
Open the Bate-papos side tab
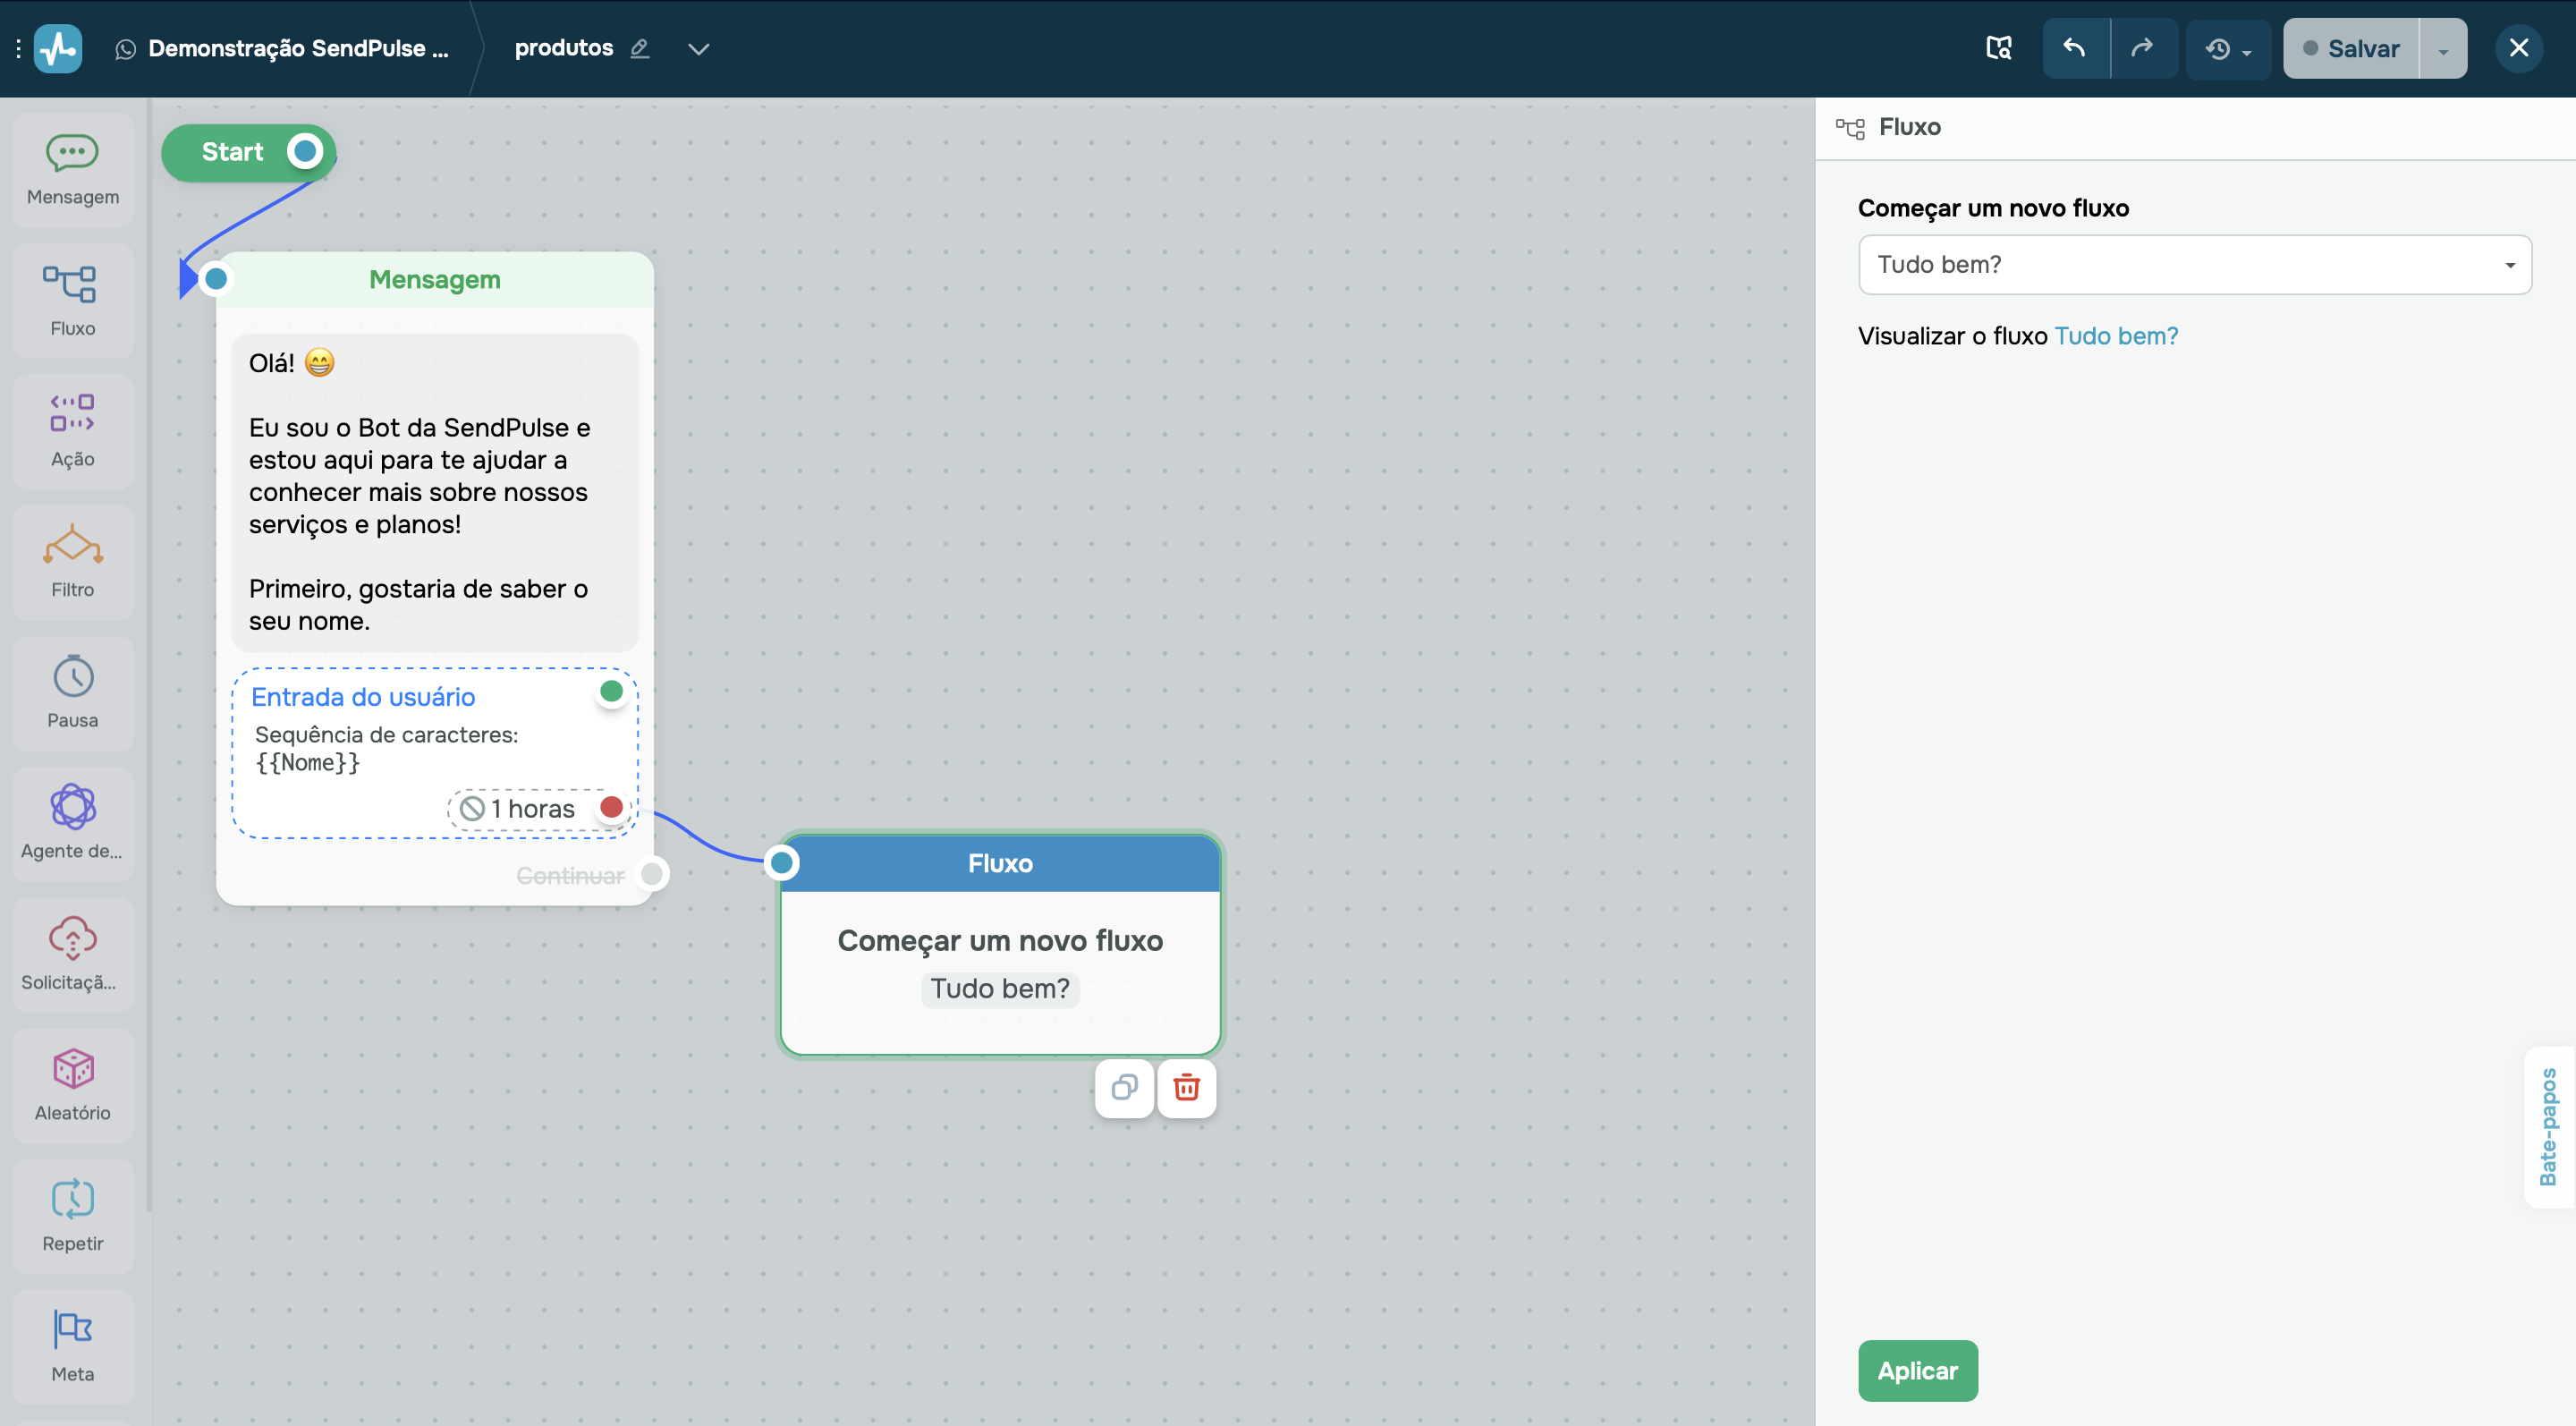[x=2548, y=1127]
